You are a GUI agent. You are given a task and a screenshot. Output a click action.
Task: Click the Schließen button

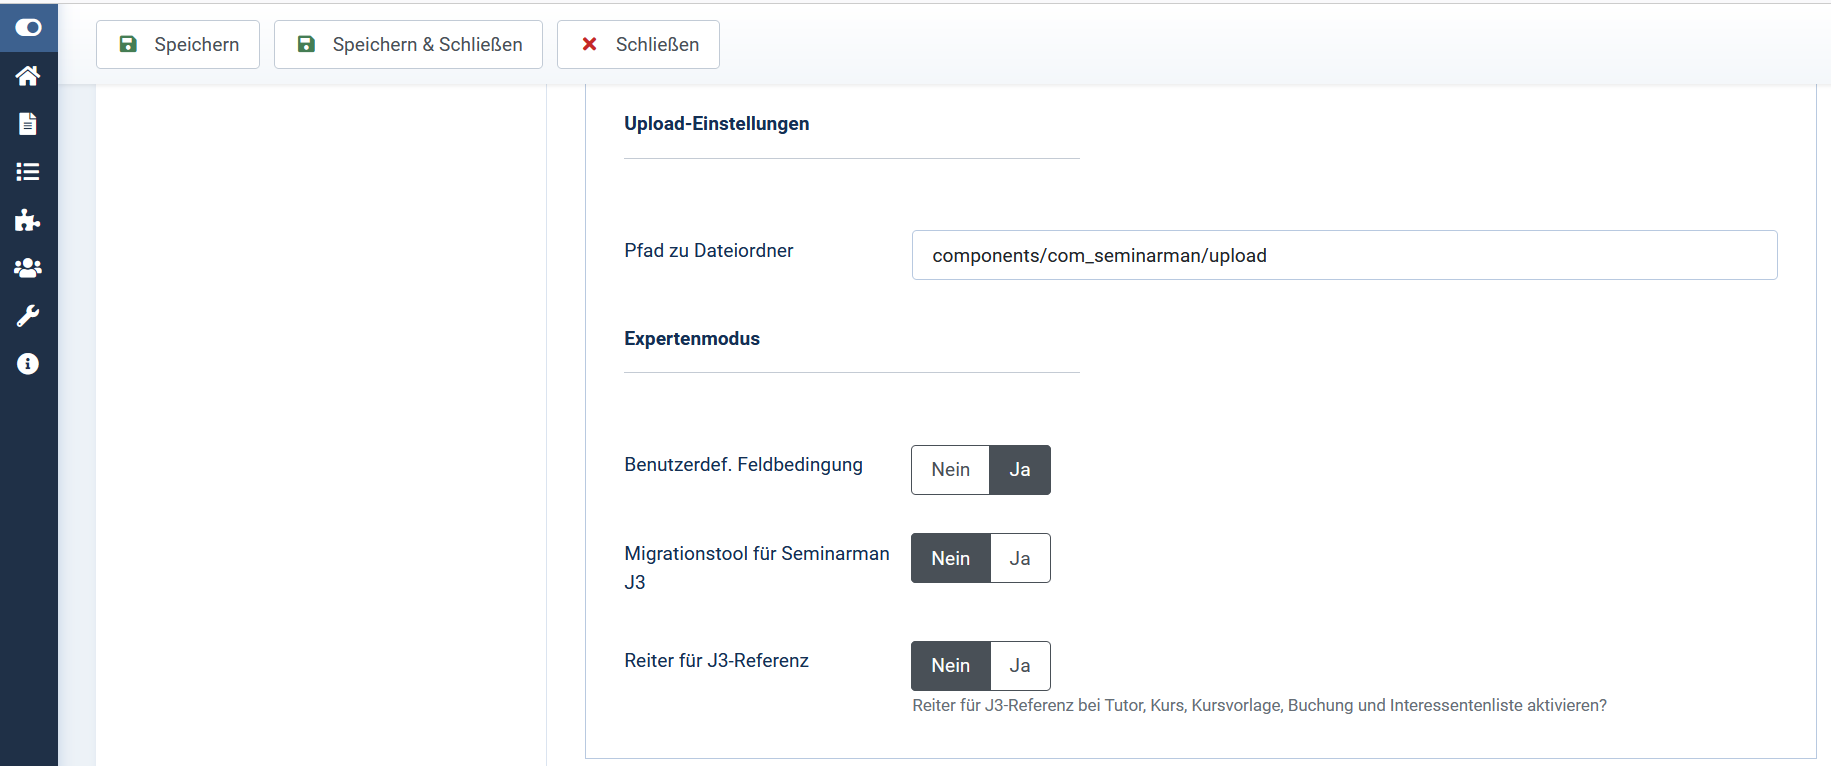tap(638, 44)
